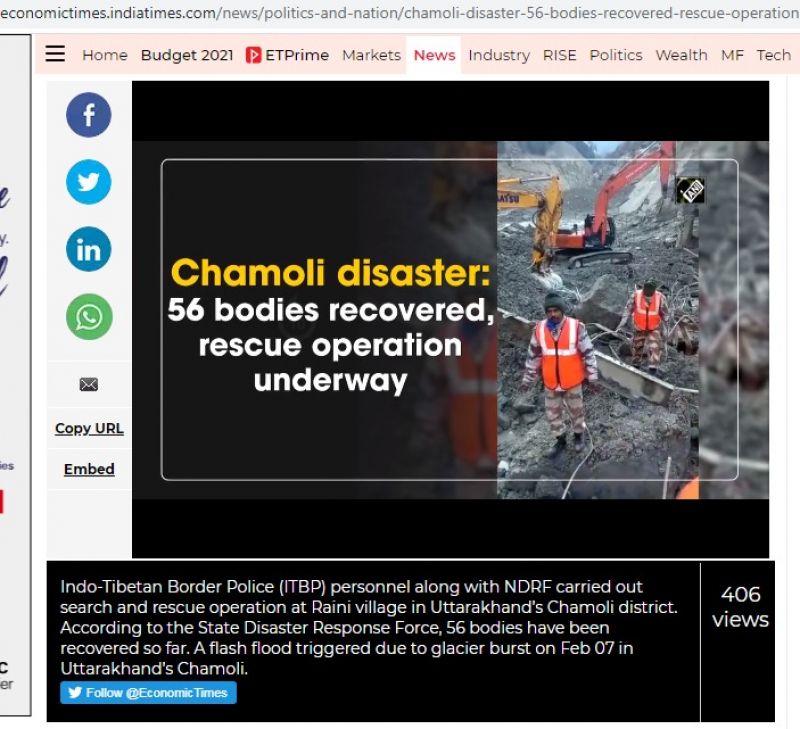
Task: Open the Markets menu
Action: click(x=371, y=55)
